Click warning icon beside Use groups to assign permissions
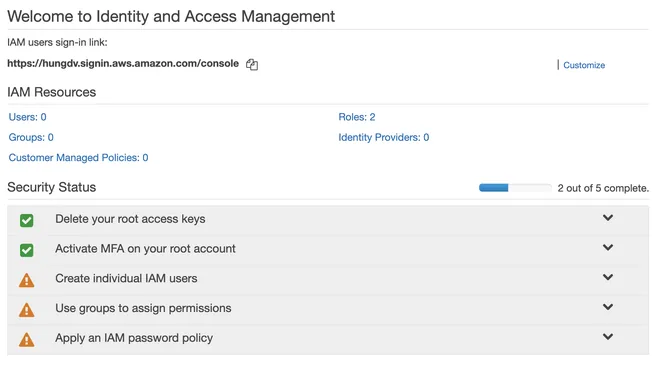660x365 pixels. tap(27, 310)
